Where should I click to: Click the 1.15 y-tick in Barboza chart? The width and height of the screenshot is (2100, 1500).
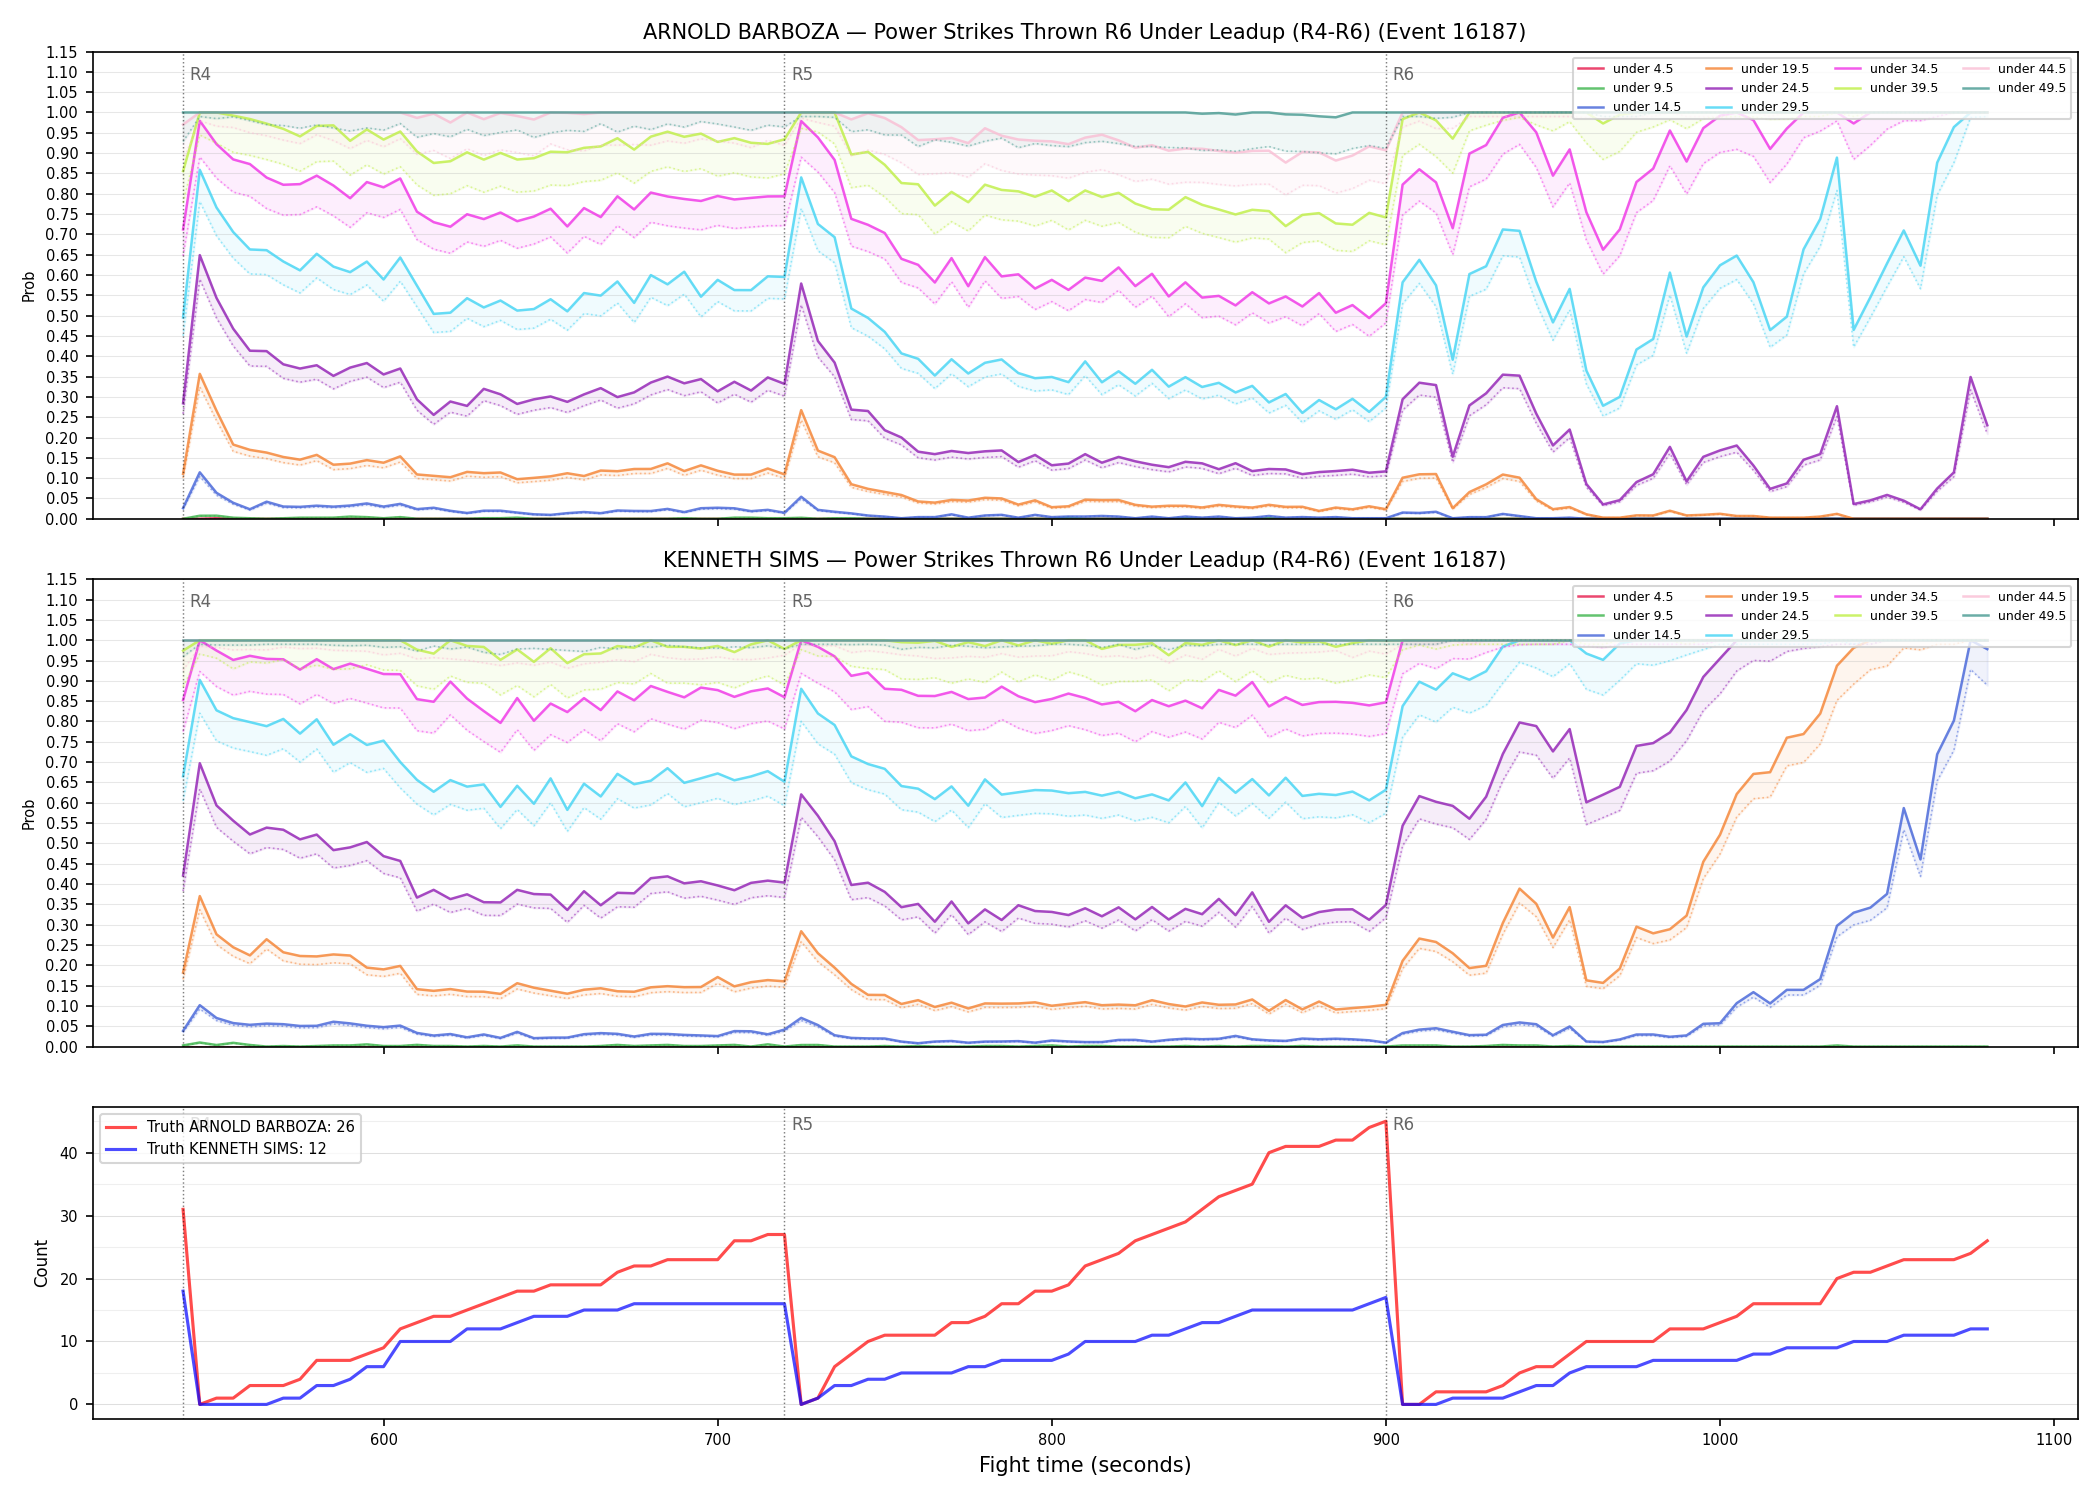tap(62, 52)
